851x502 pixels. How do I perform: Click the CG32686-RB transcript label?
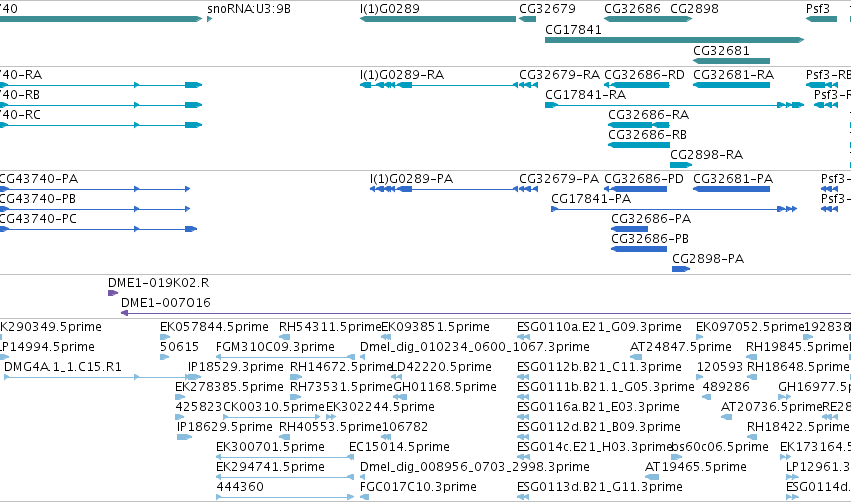click(647, 135)
